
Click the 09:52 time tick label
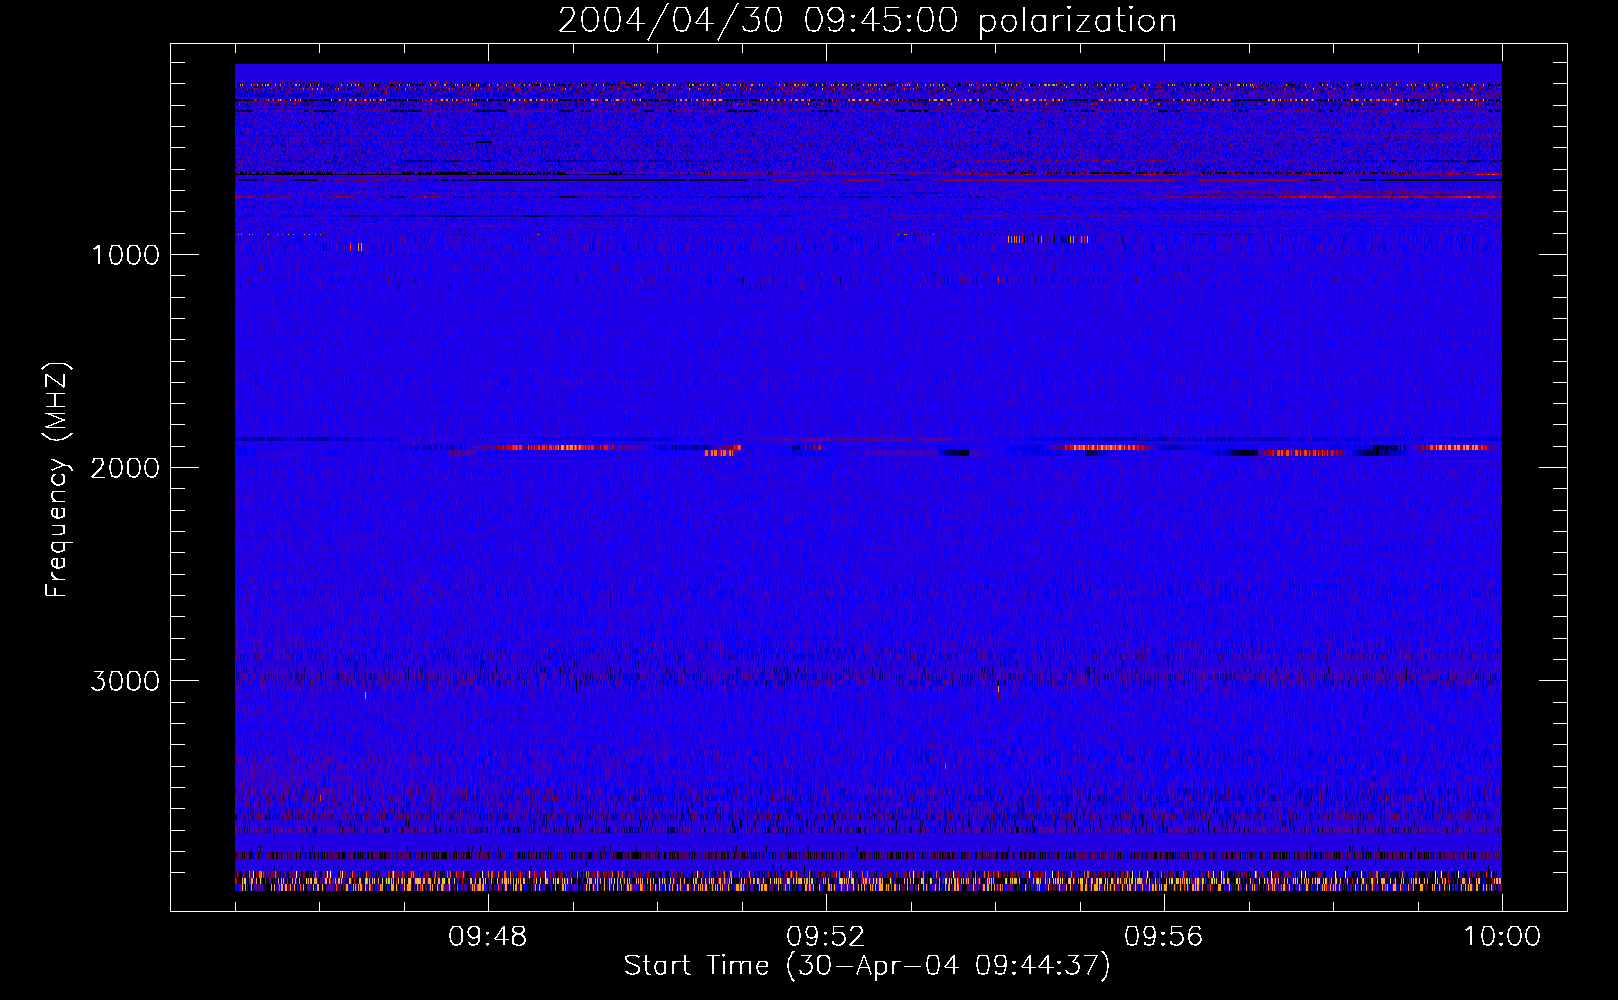826,937
